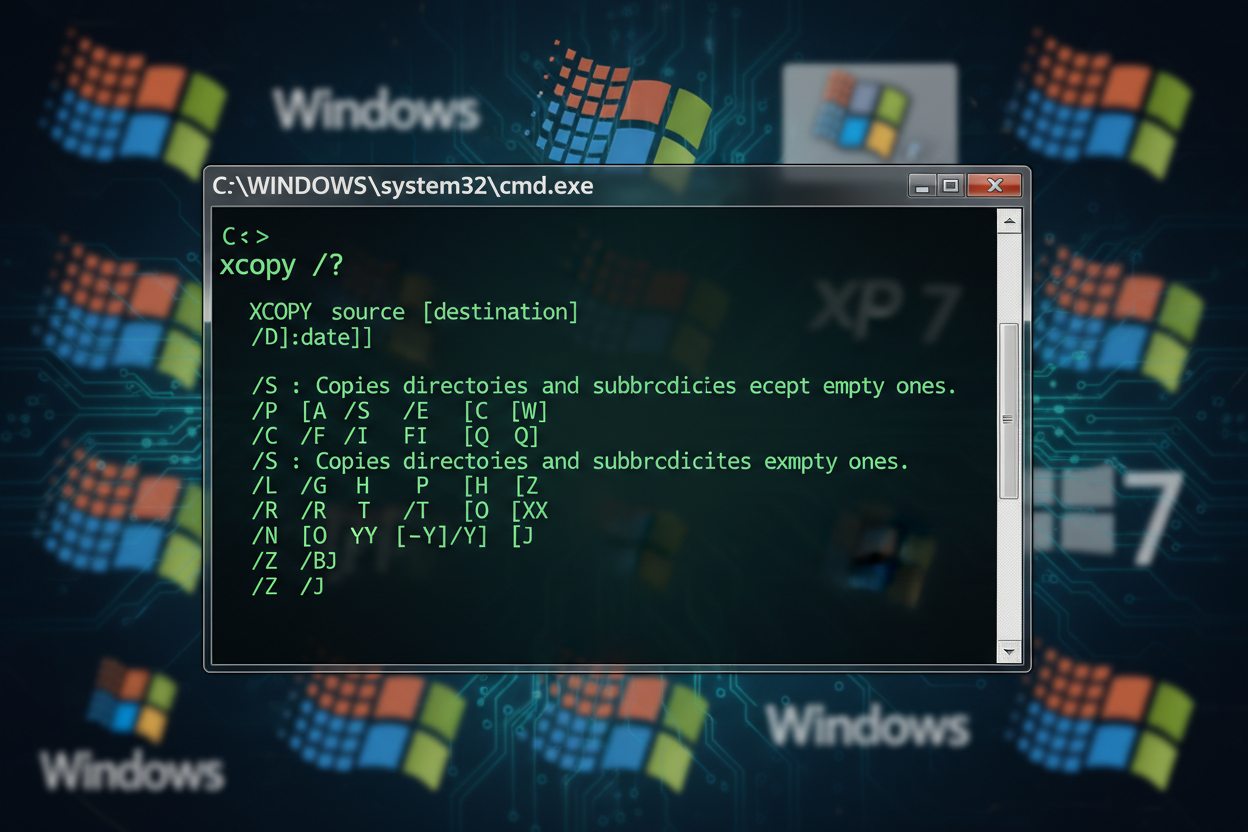Click the typed command xcopy /?
Viewport: 1248px width, 832px height.
pos(282,267)
